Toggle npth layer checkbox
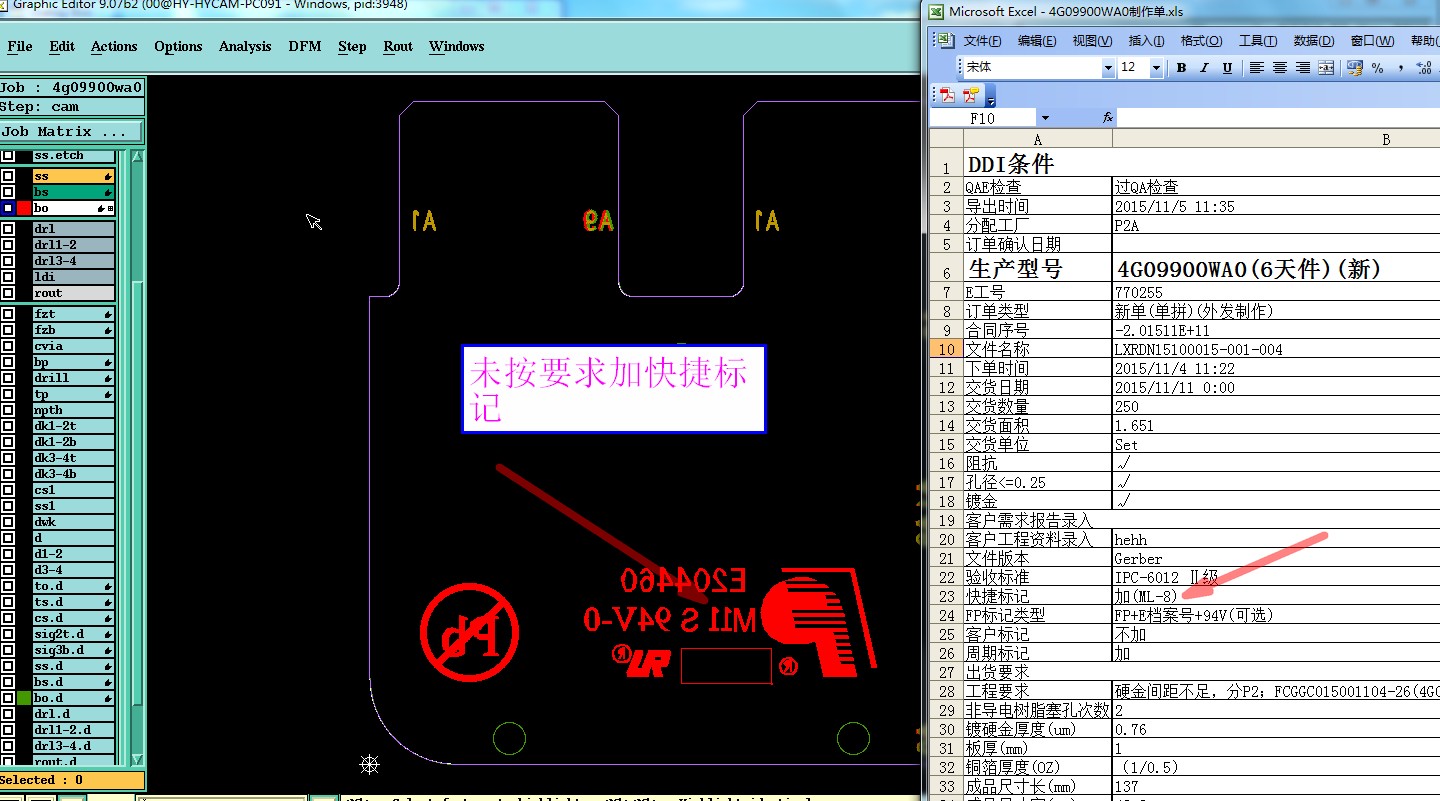 click(8, 410)
